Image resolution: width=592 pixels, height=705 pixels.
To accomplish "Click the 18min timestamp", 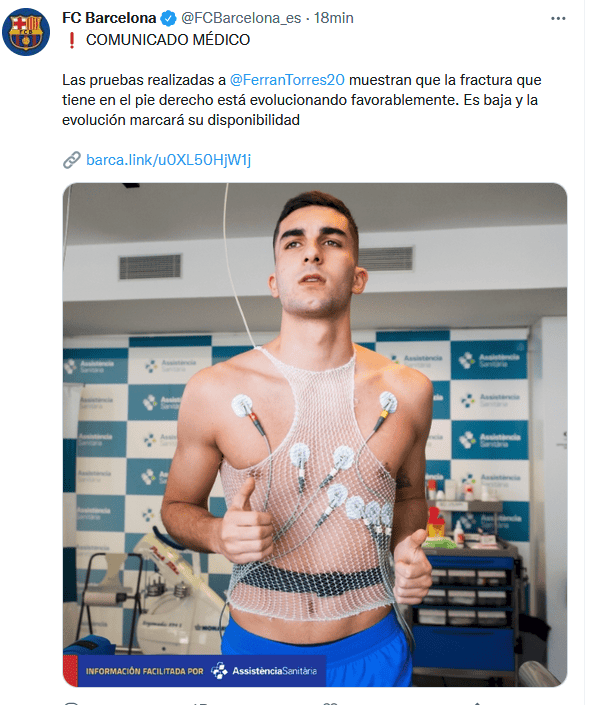I will [x=334, y=18].
